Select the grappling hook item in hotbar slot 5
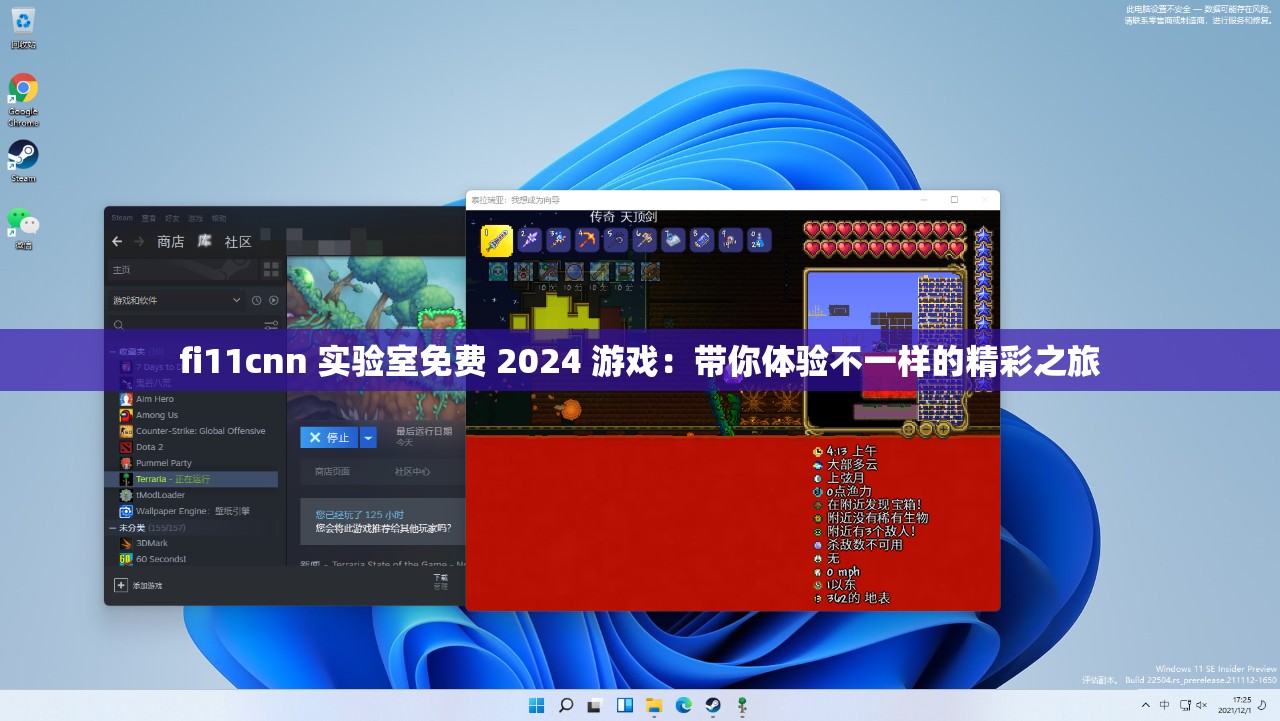Screen dimensions: 1280x721 616,240
